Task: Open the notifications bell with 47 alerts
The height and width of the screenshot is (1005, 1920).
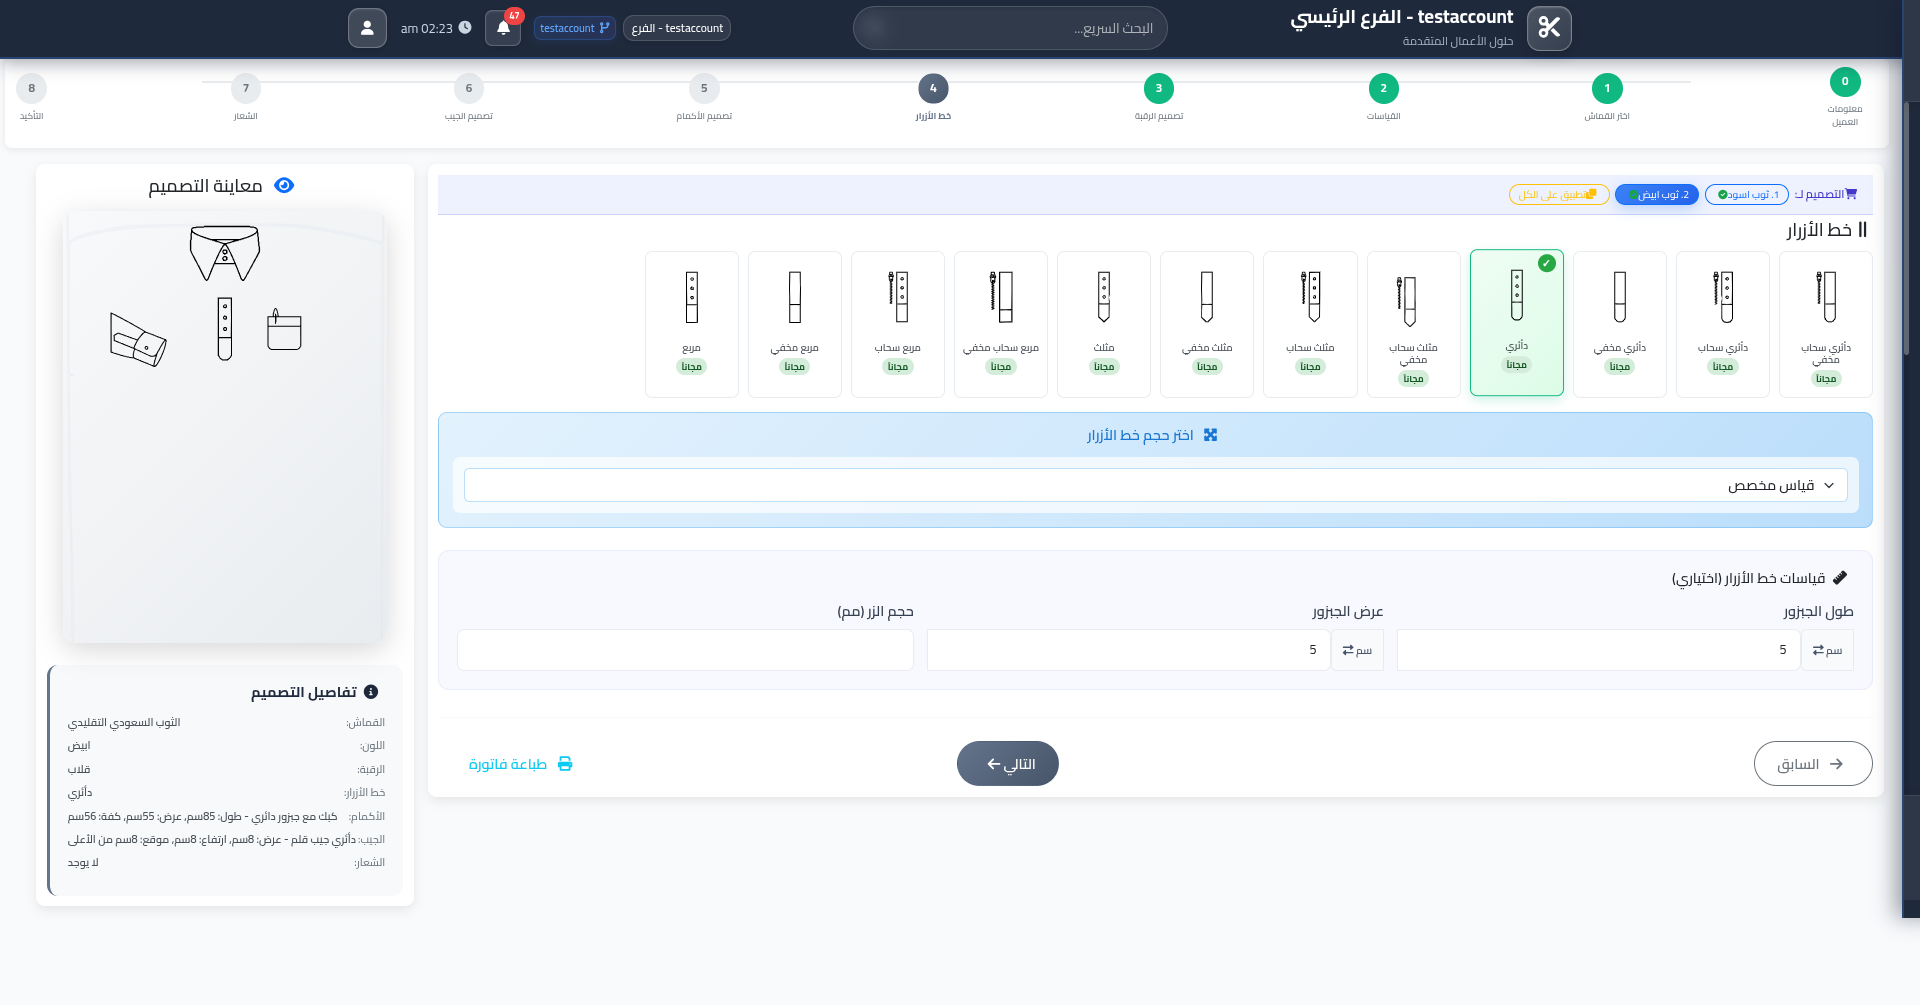Action: [502, 28]
